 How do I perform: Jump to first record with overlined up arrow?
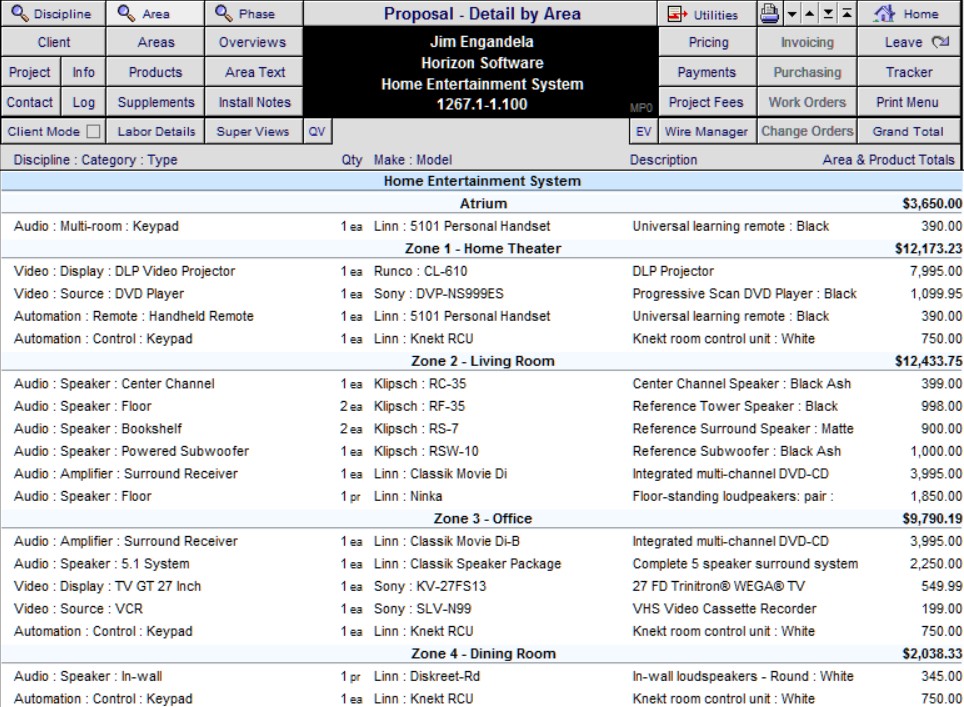click(x=847, y=14)
